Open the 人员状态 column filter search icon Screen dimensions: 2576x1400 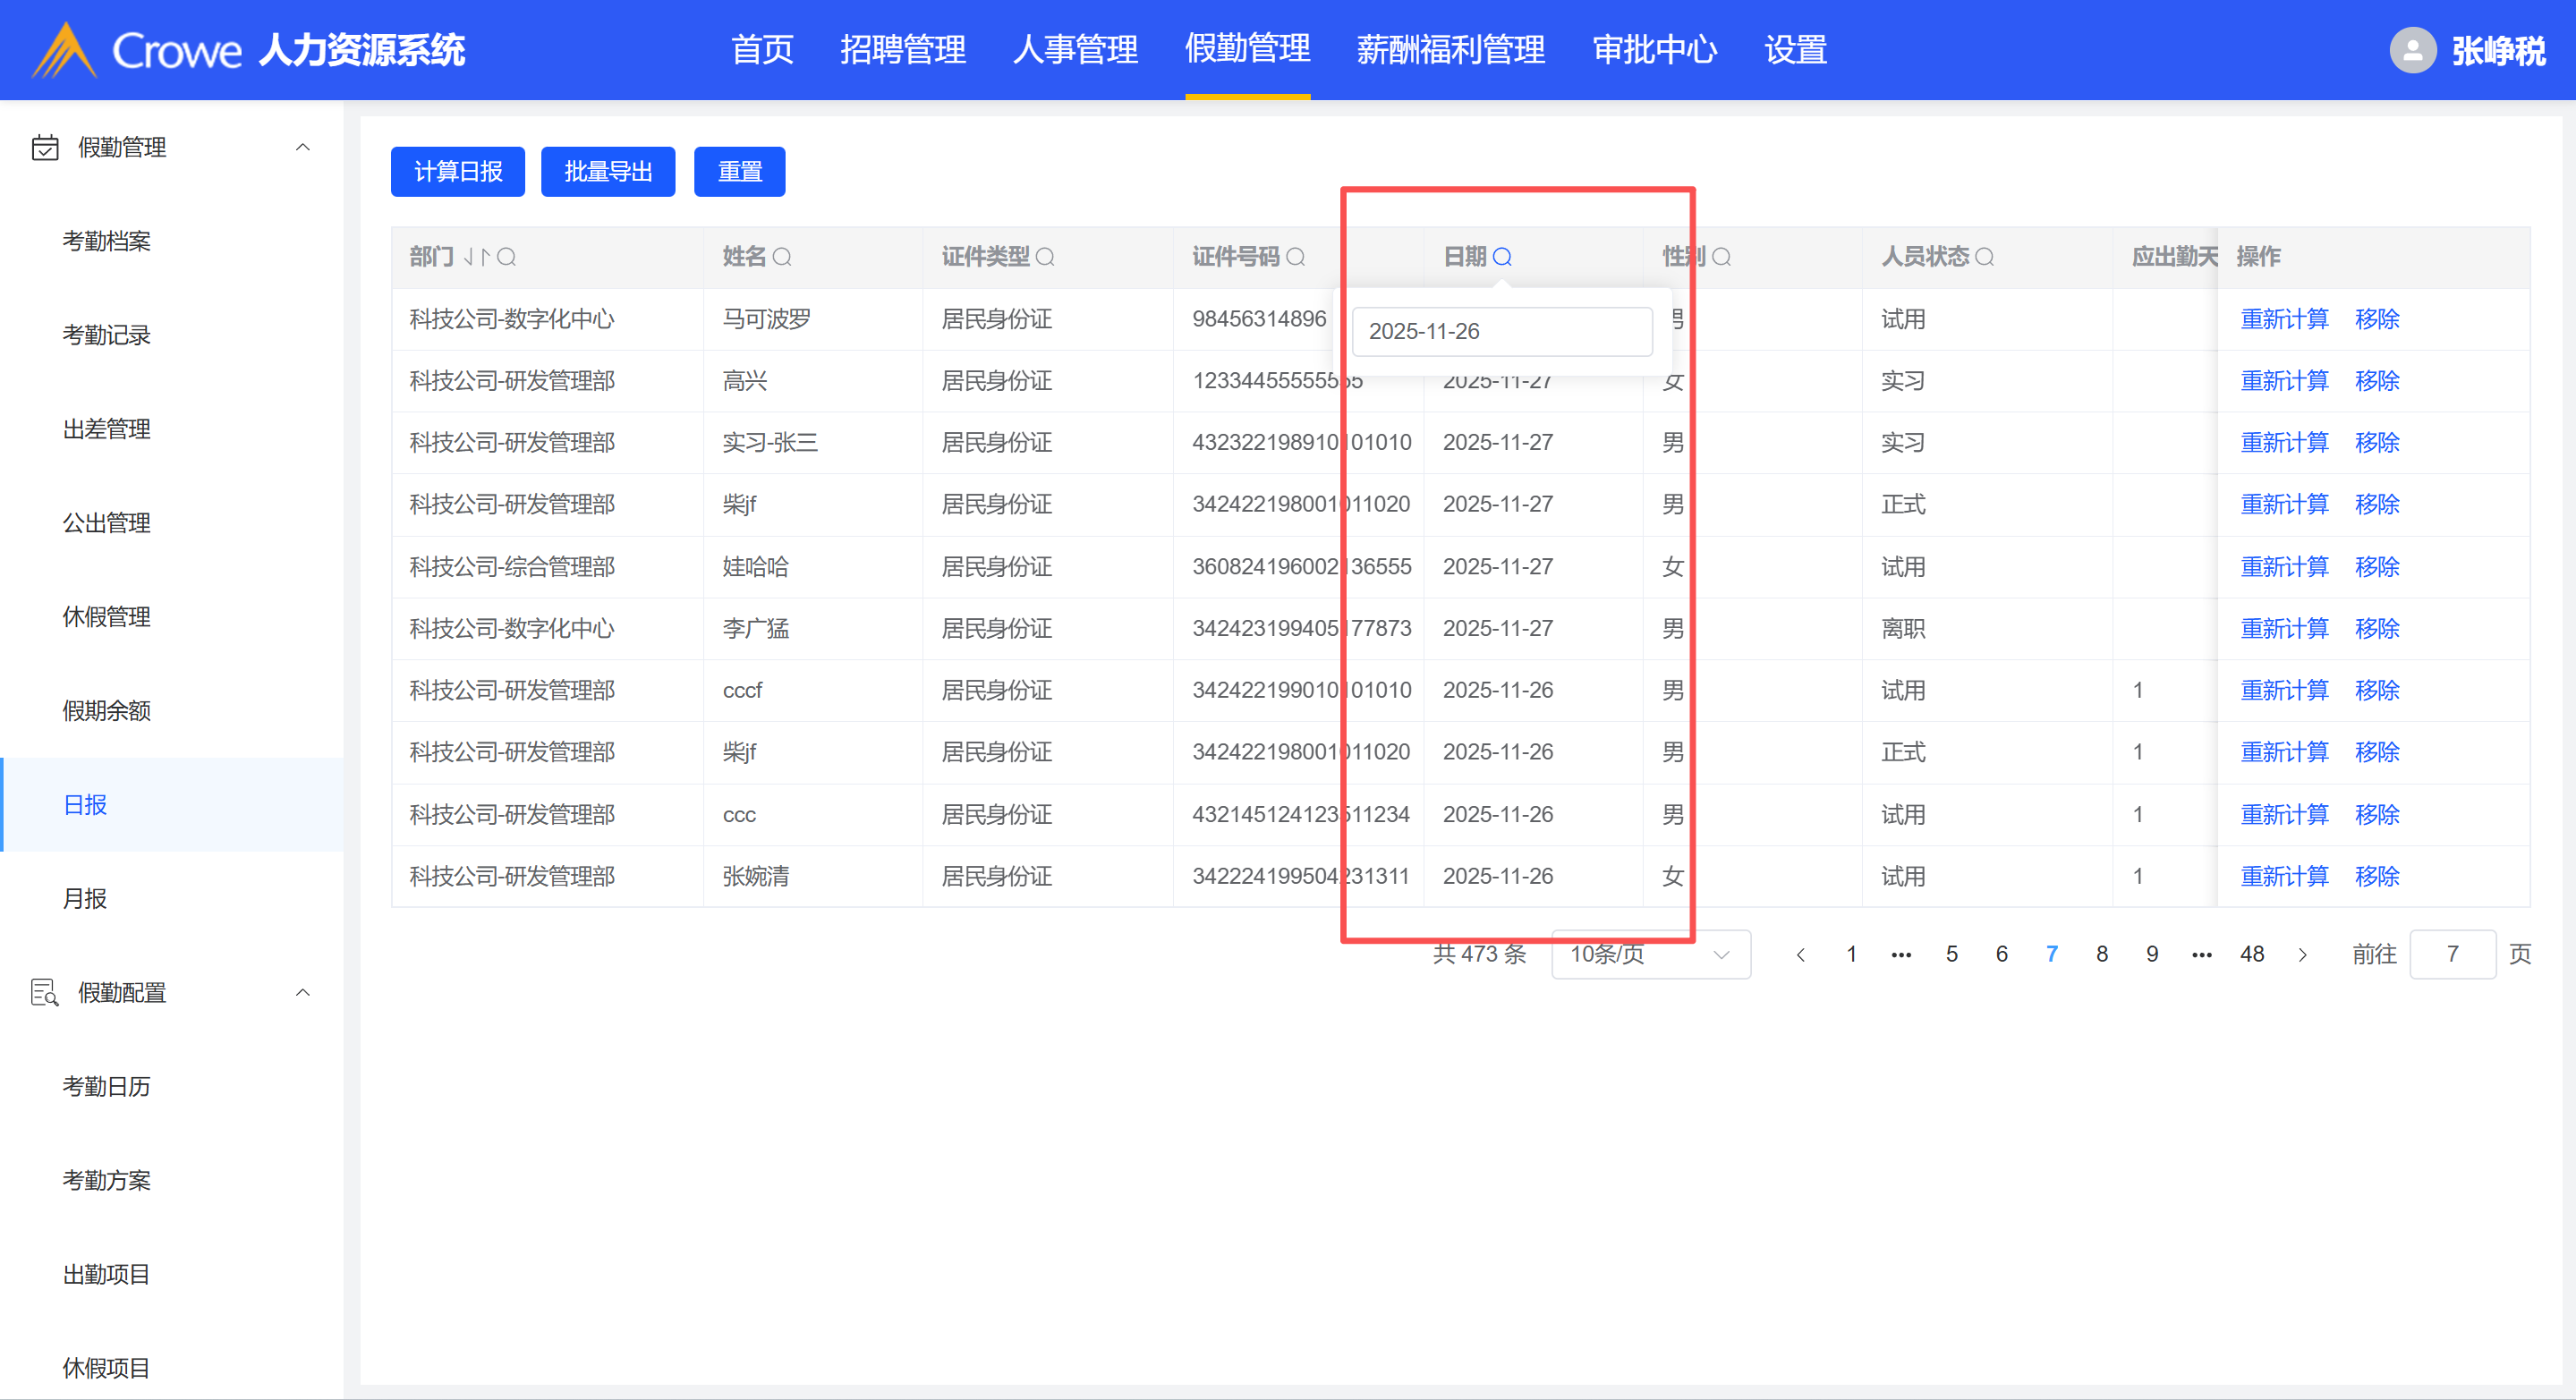1985,257
